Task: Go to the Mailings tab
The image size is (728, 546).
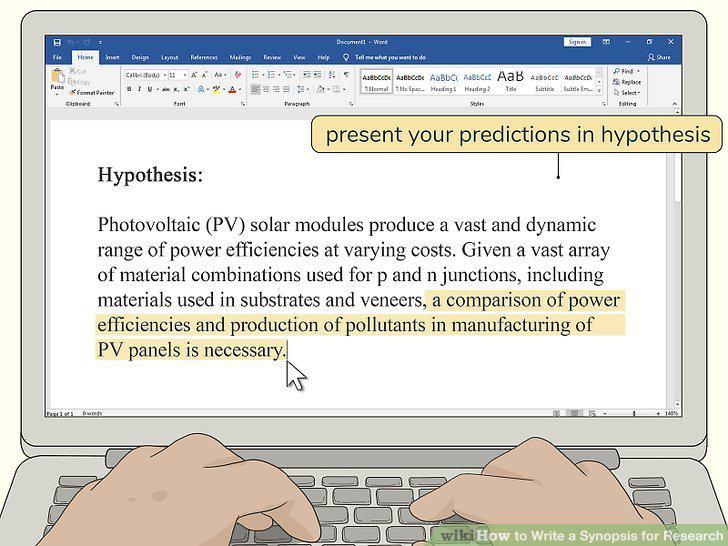Action: click(240, 57)
